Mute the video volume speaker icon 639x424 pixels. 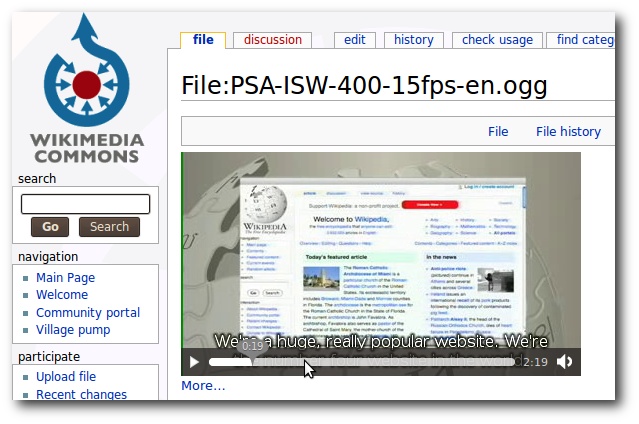click(x=564, y=362)
